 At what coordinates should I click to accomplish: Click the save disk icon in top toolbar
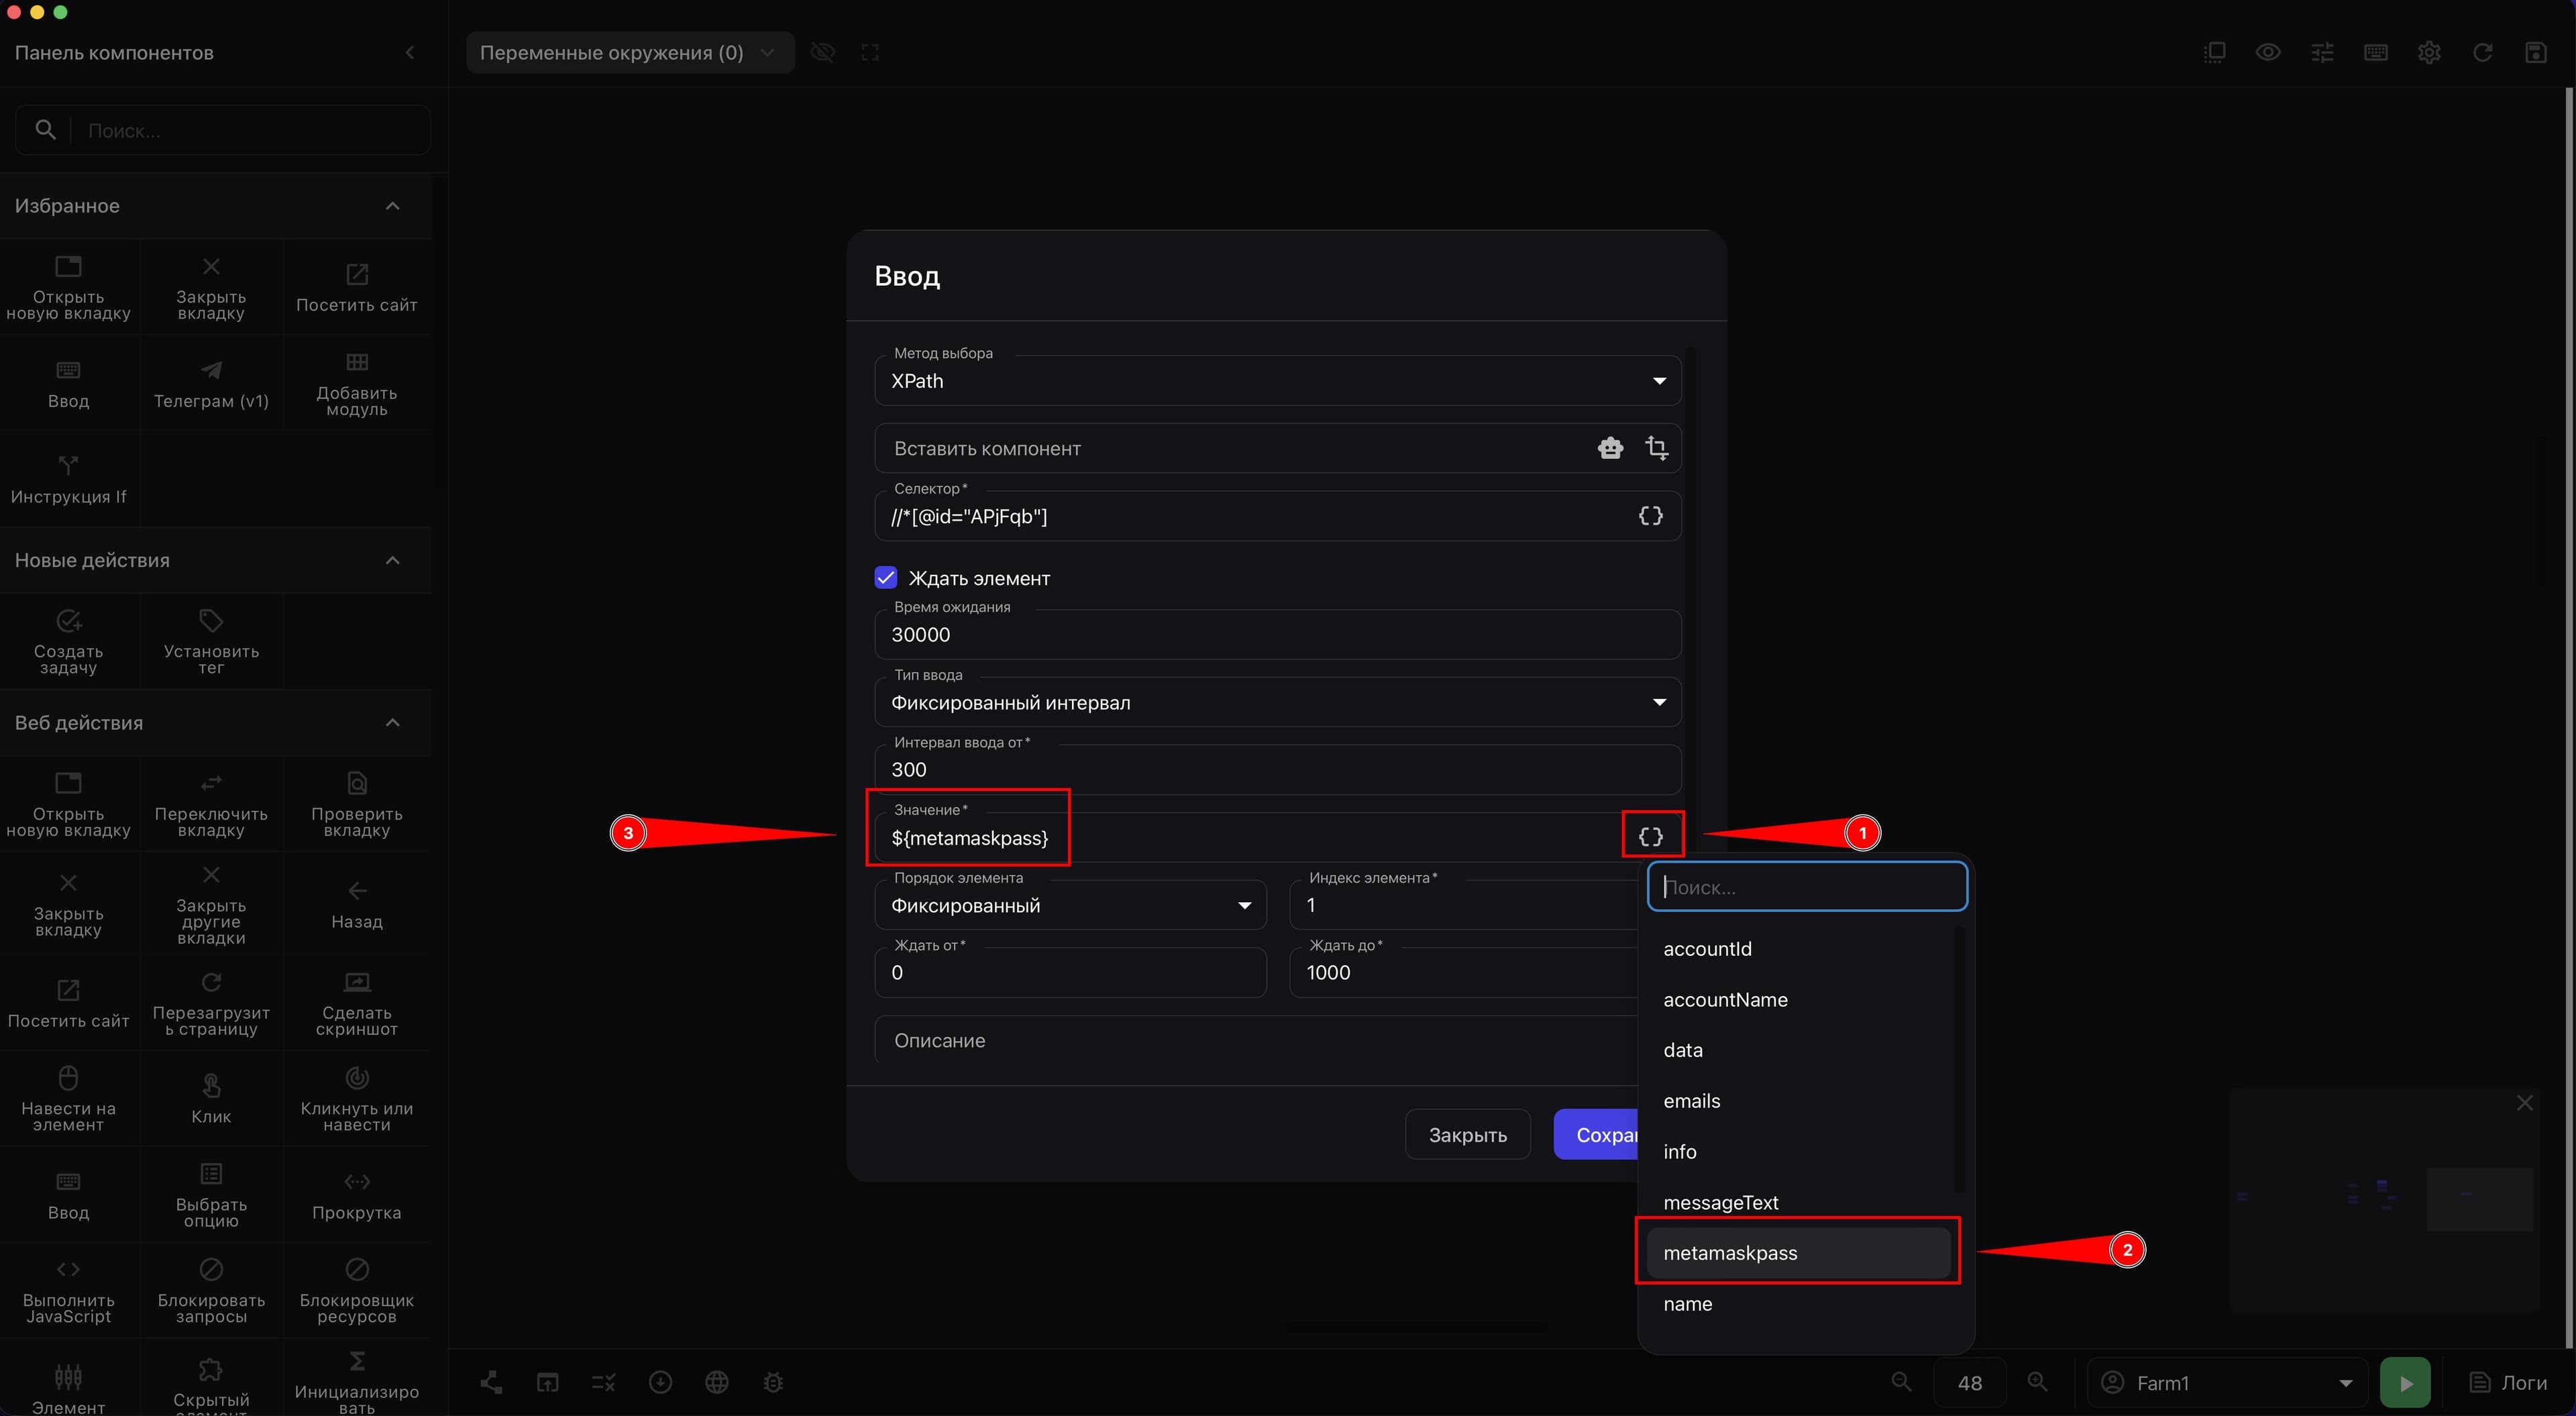point(2536,52)
